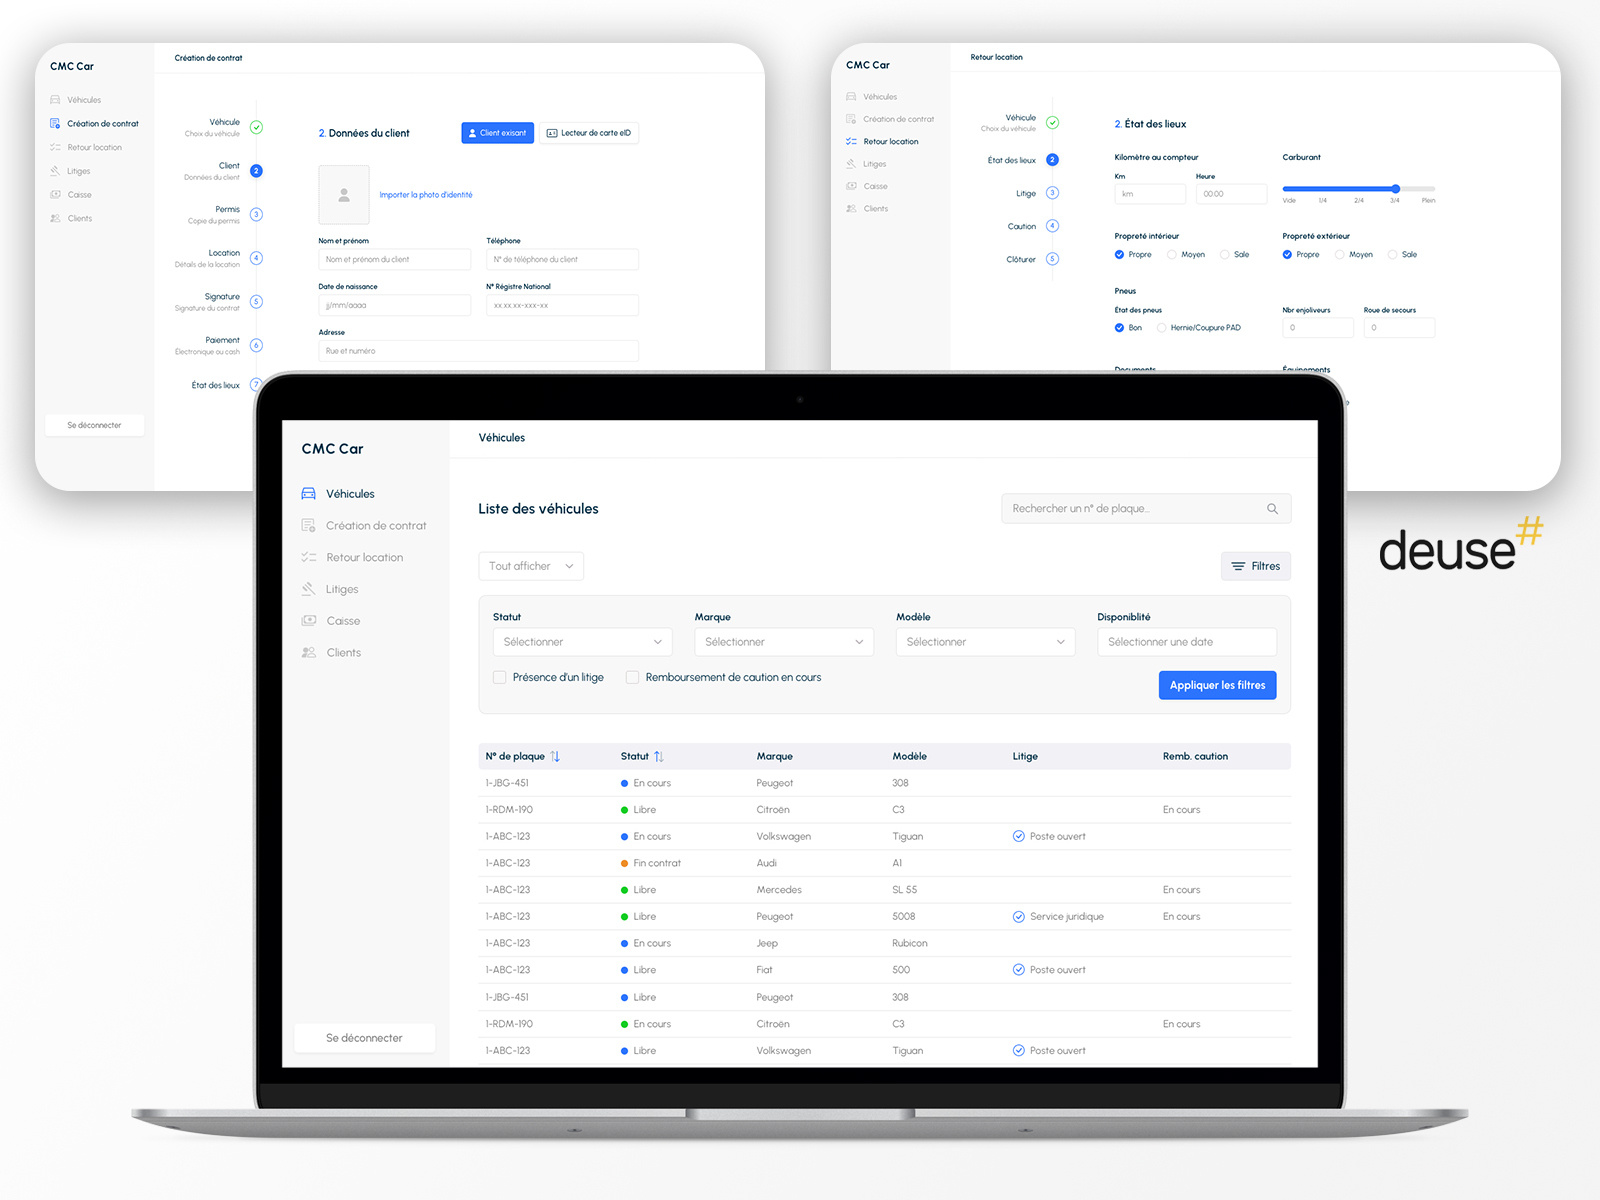Check Remboursement de caution en cours
Viewport: 1600px width, 1200px height.
632,677
